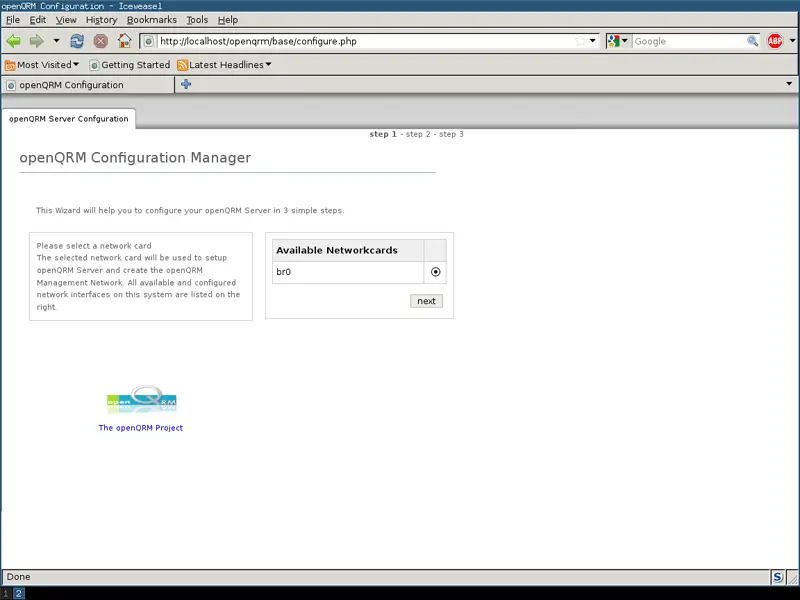The width and height of the screenshot is (800, 600).
Task: Click the S icon in status bar
Action: click(778, 577)
